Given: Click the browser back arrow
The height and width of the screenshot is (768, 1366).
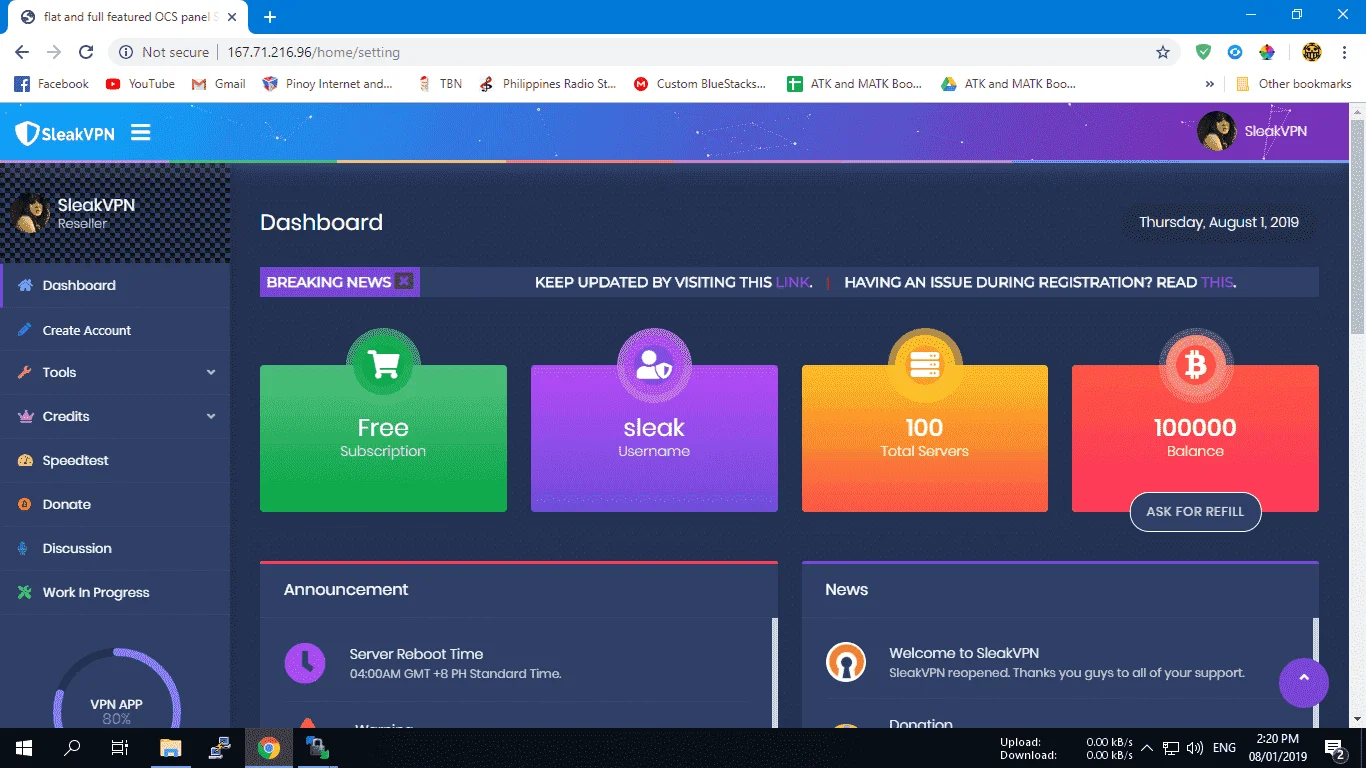Looking at the screenshot, I should click(22, 52).
